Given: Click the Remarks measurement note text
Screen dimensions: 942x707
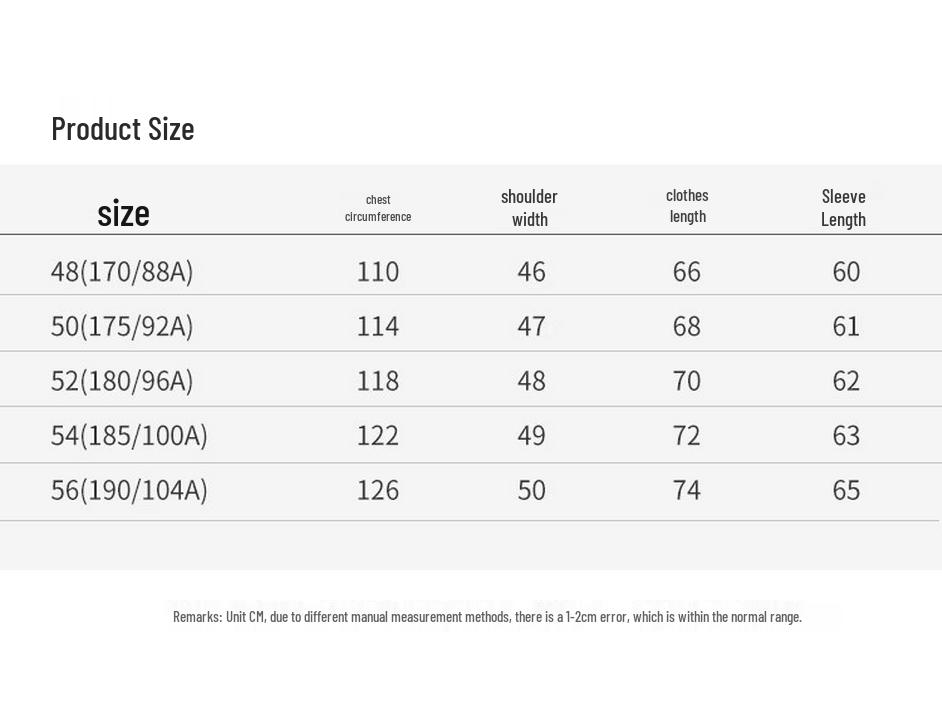Looking at the screenshot, I should 487,617.
